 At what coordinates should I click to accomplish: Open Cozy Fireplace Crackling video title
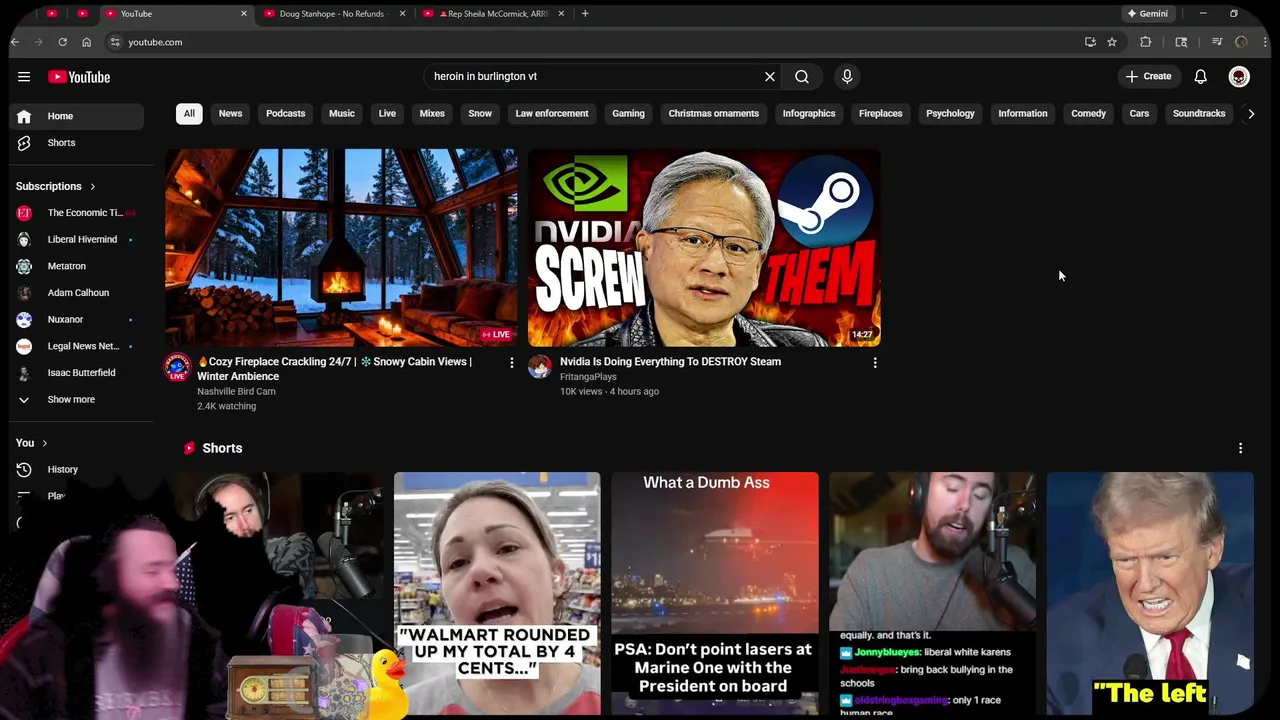tap(335, 369)
